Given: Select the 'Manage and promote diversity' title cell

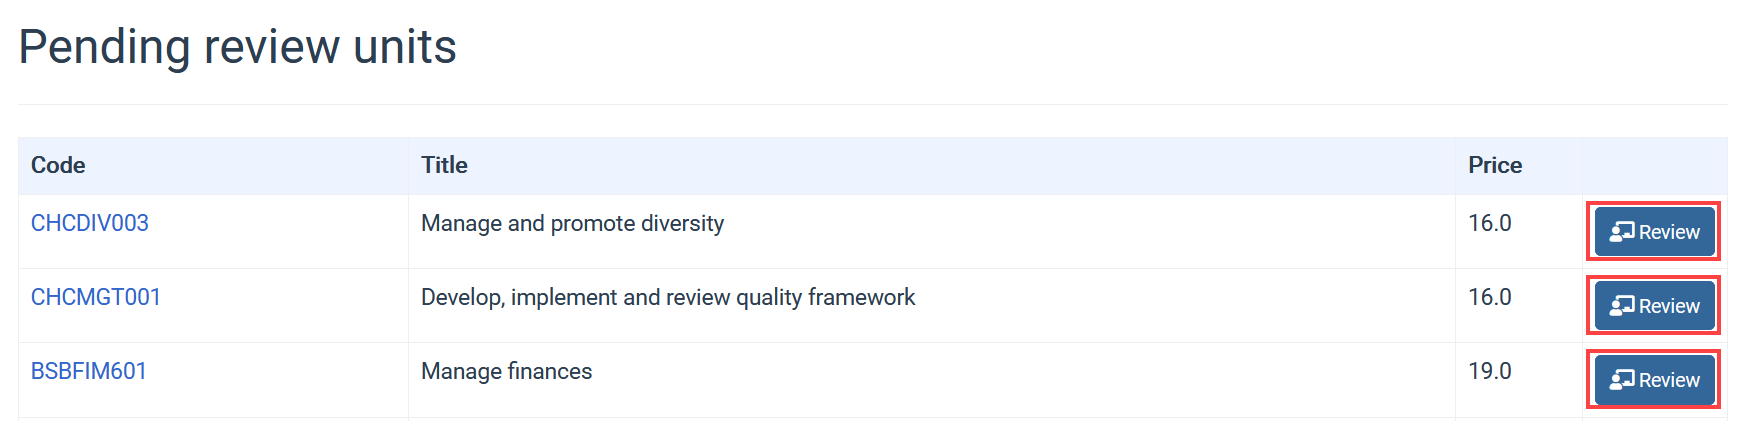Looking at the screenshot, I should (932, 232).
